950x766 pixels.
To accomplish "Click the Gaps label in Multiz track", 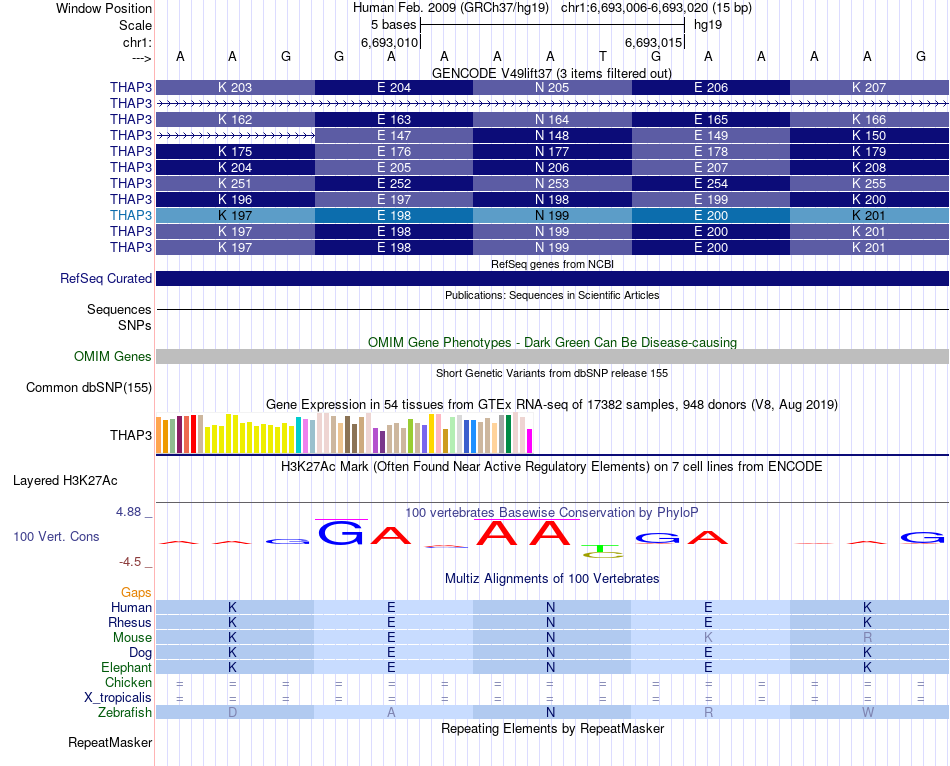I will click(136, 593).
